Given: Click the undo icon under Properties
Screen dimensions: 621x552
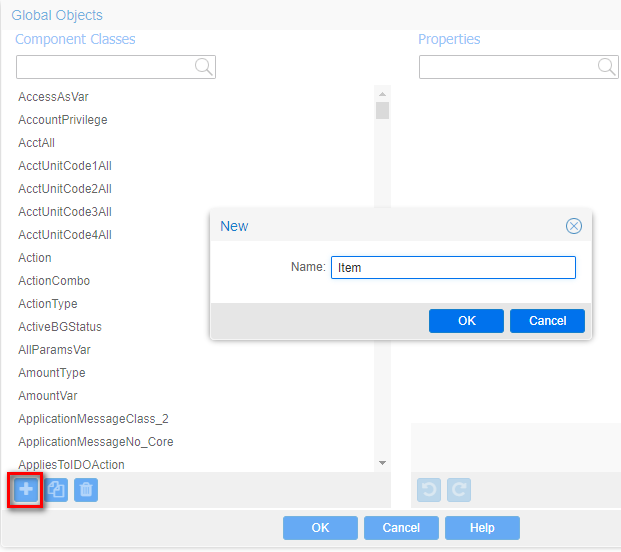Looking at the screenshot, I should (429, 490).
